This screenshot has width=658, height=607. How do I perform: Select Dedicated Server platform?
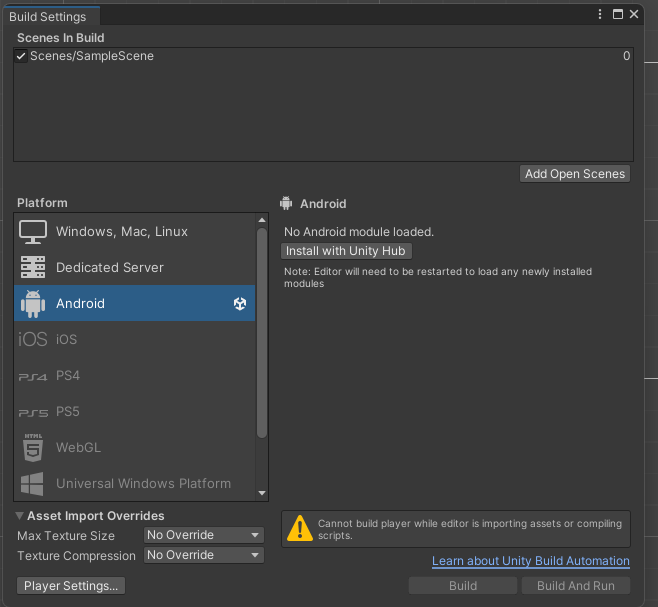click(x=134, y=267)
